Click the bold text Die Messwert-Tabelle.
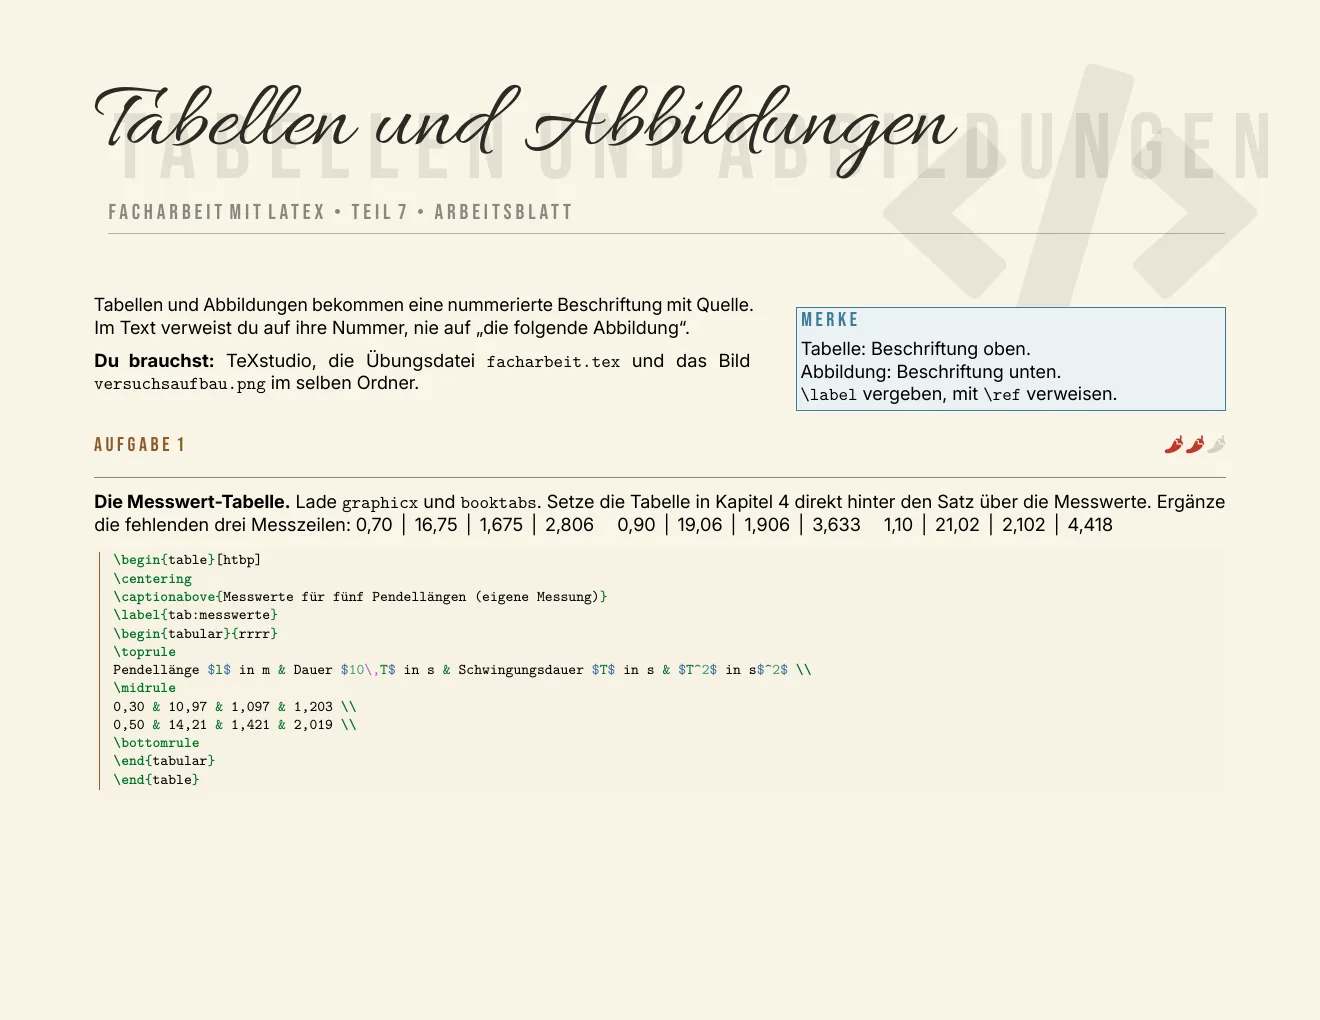 192,502
